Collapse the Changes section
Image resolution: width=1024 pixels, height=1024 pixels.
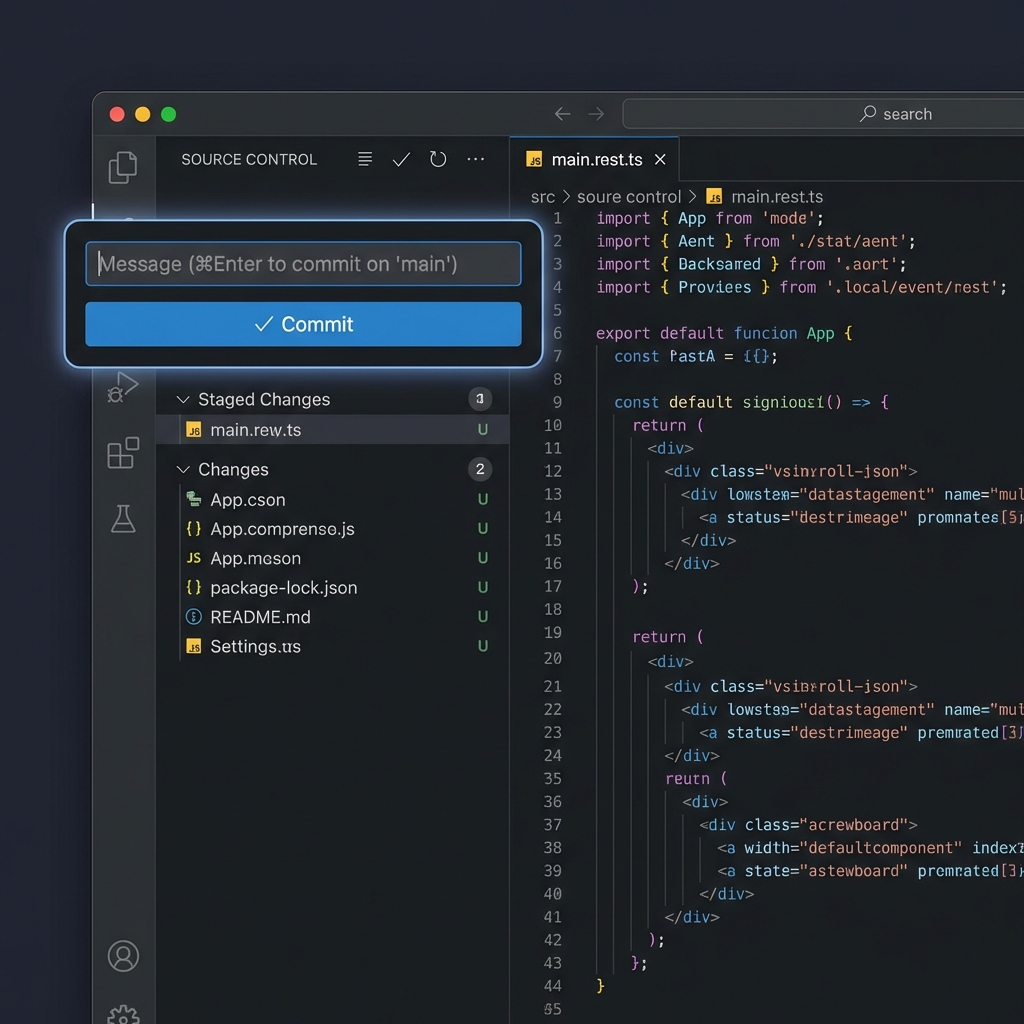click(183, 469)
